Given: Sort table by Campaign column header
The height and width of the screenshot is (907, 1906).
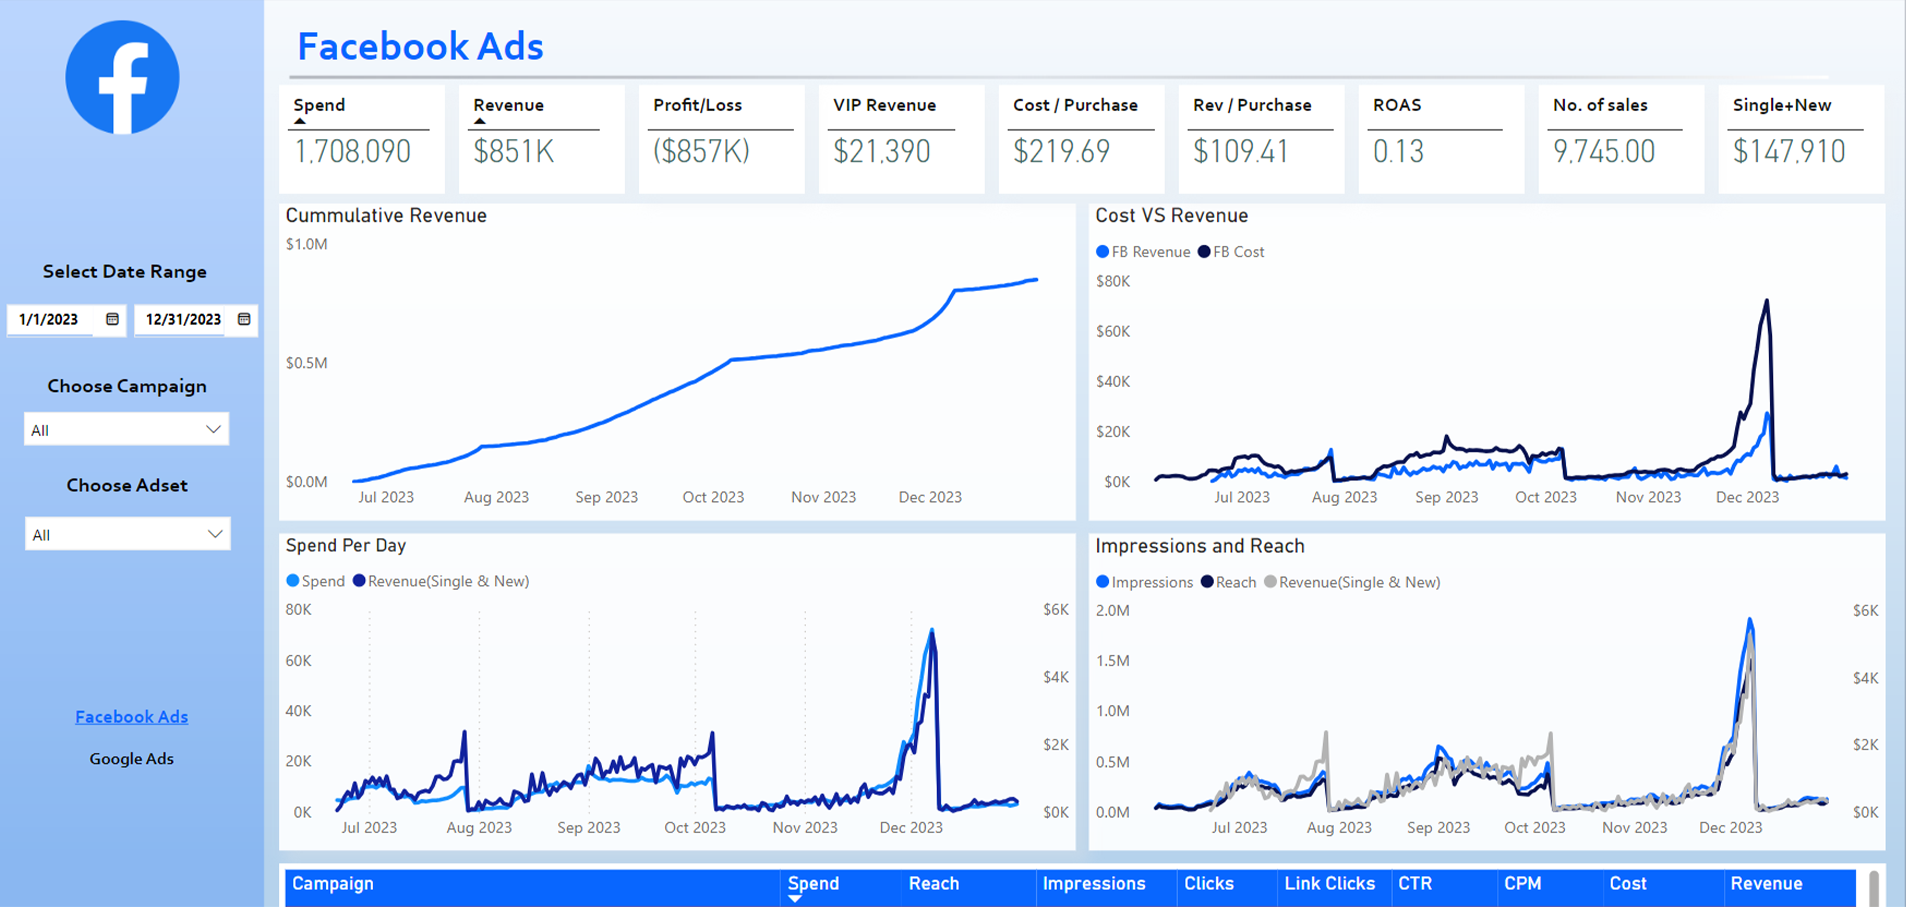Looking at the screenshot, I should click(333, 884).
